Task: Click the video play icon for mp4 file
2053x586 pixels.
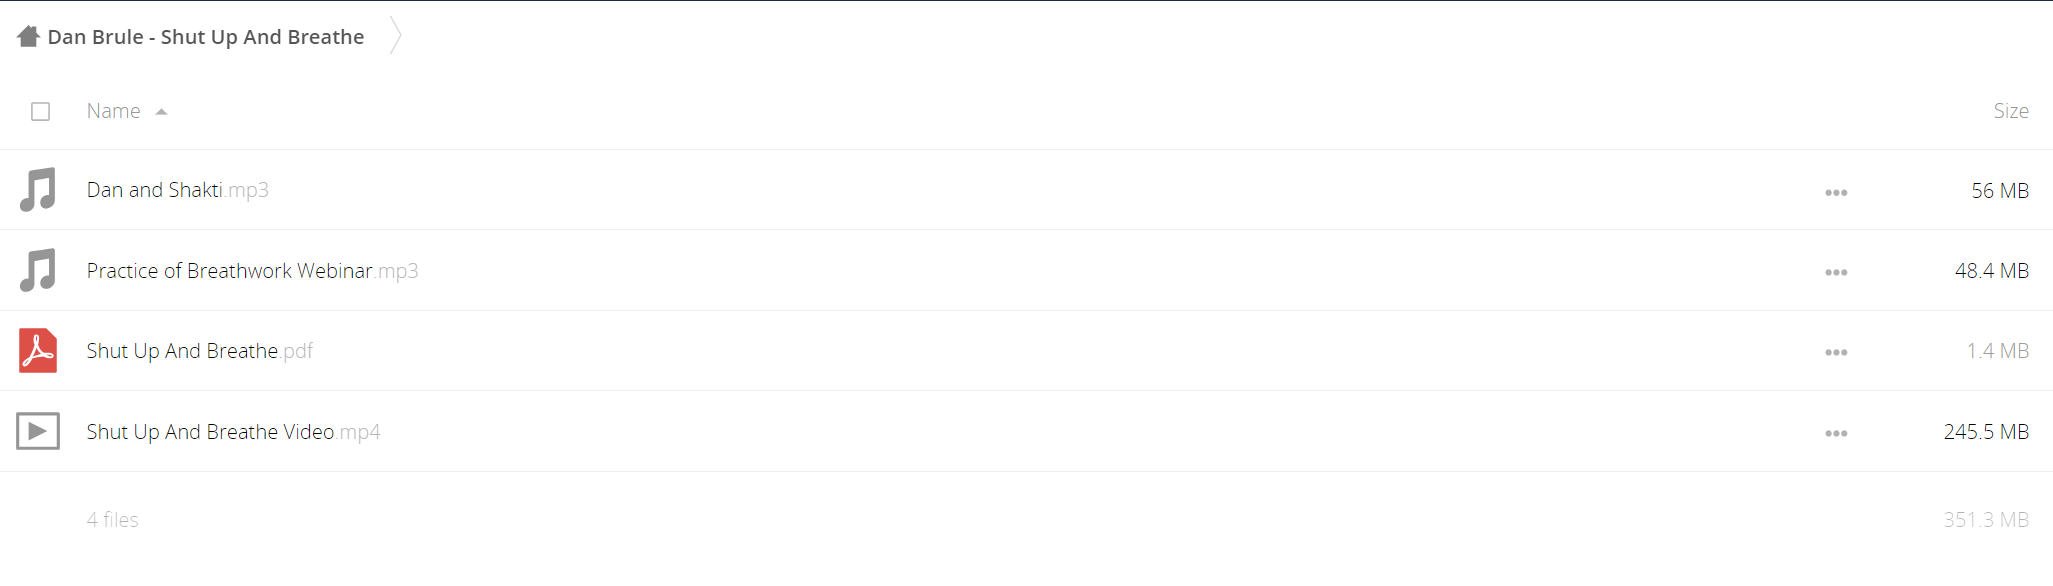Action: pos(38,431)
